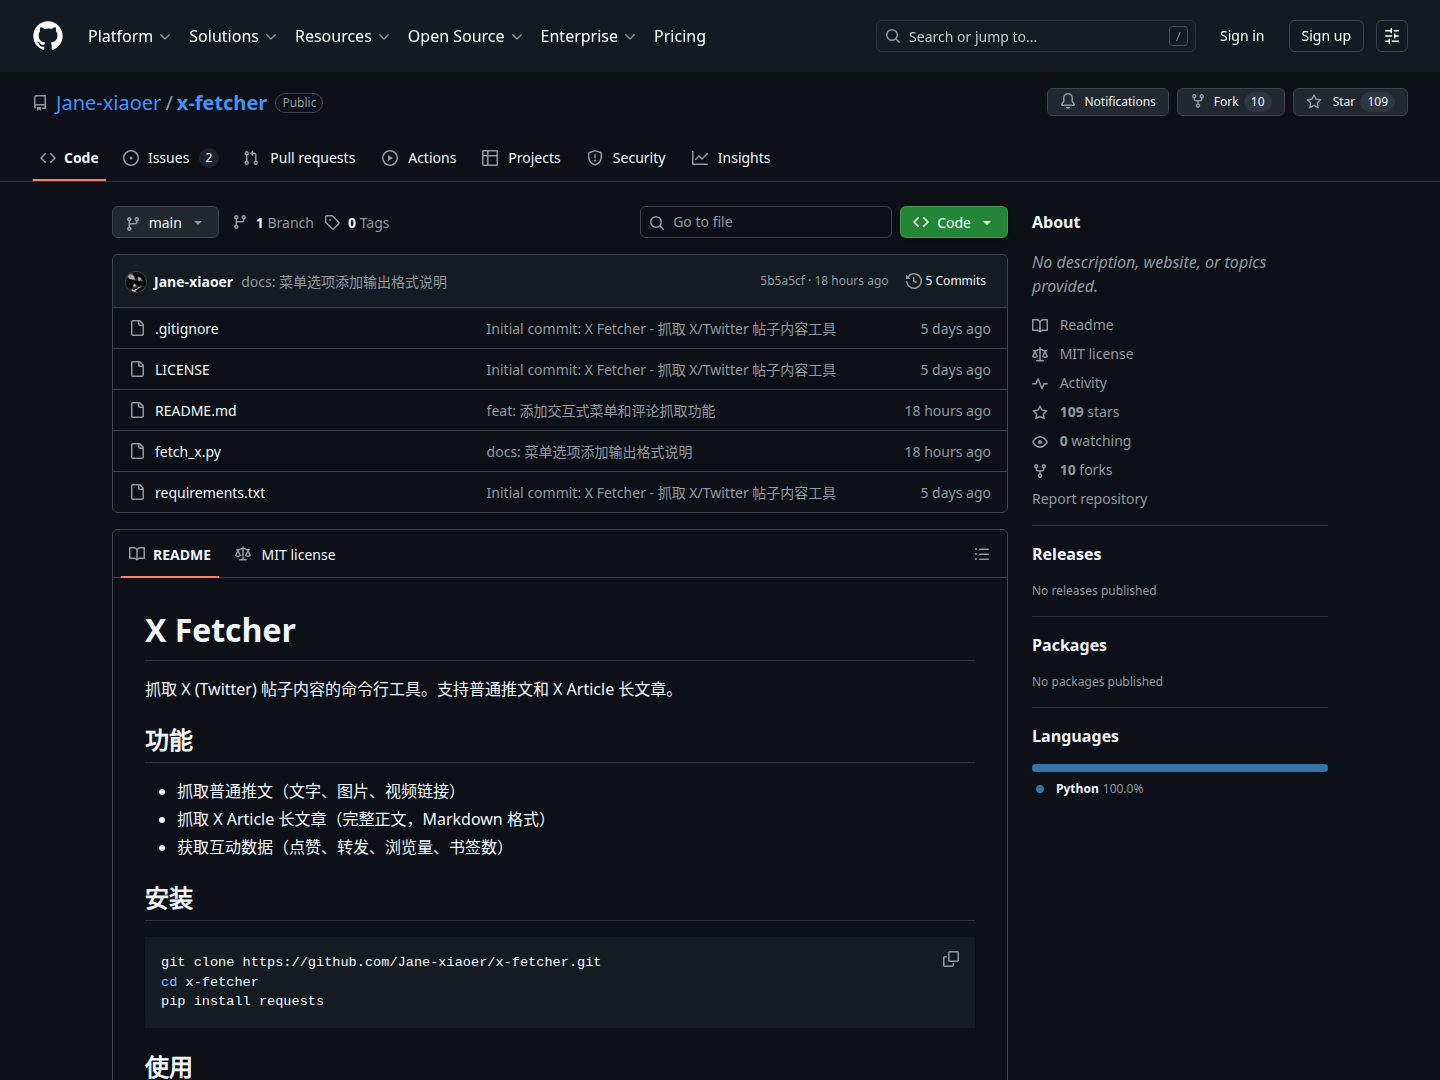Copy the git clone code snippet
This screenshot has width=1440, height=1080.
(950, 959)
